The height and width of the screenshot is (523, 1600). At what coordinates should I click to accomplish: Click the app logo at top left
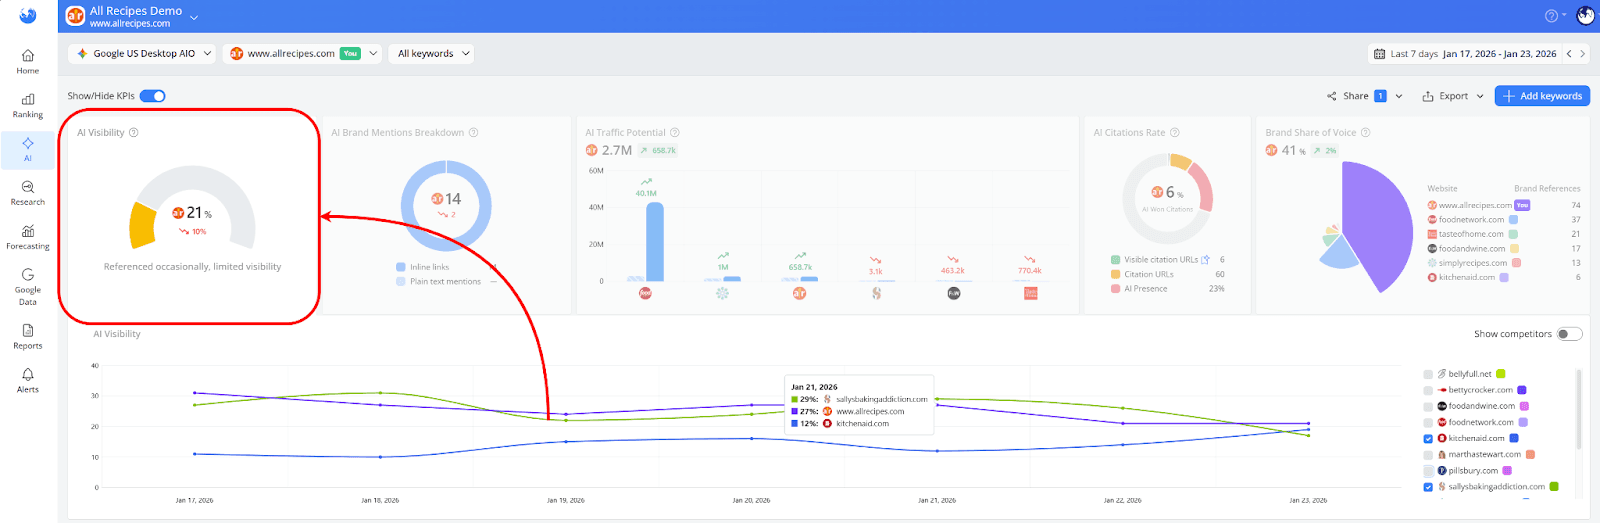(x=28, y=15)
